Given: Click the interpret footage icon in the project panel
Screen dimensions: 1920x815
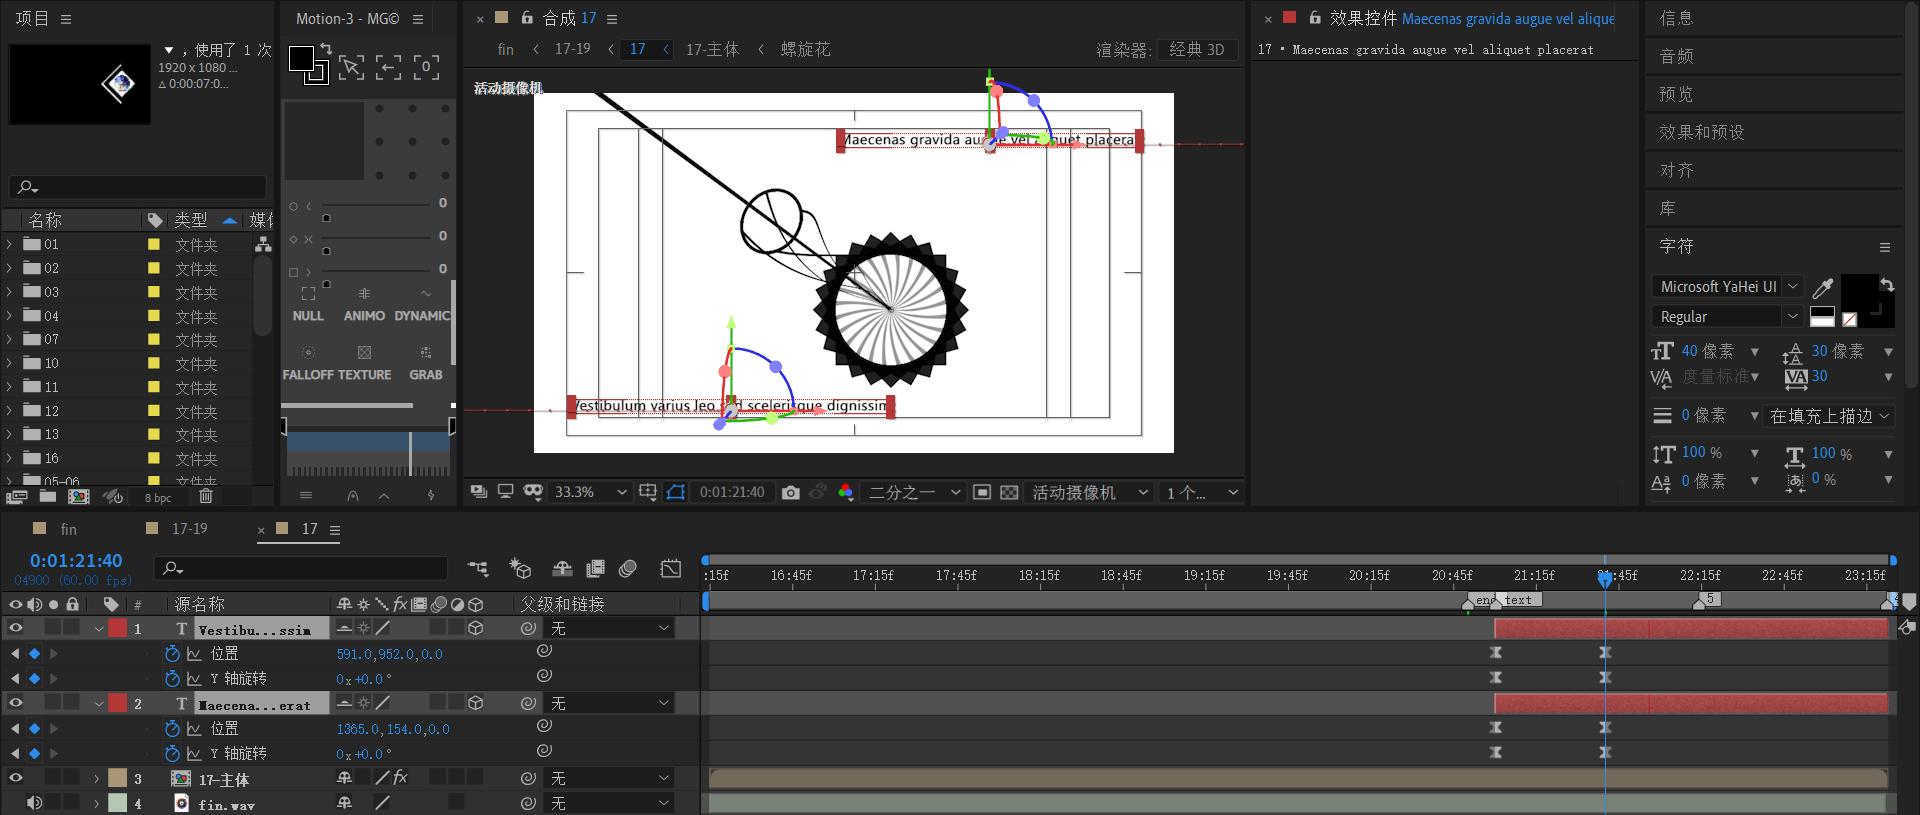Looking at the screenshot, I should pyautogui.click(x=16, y=496).
